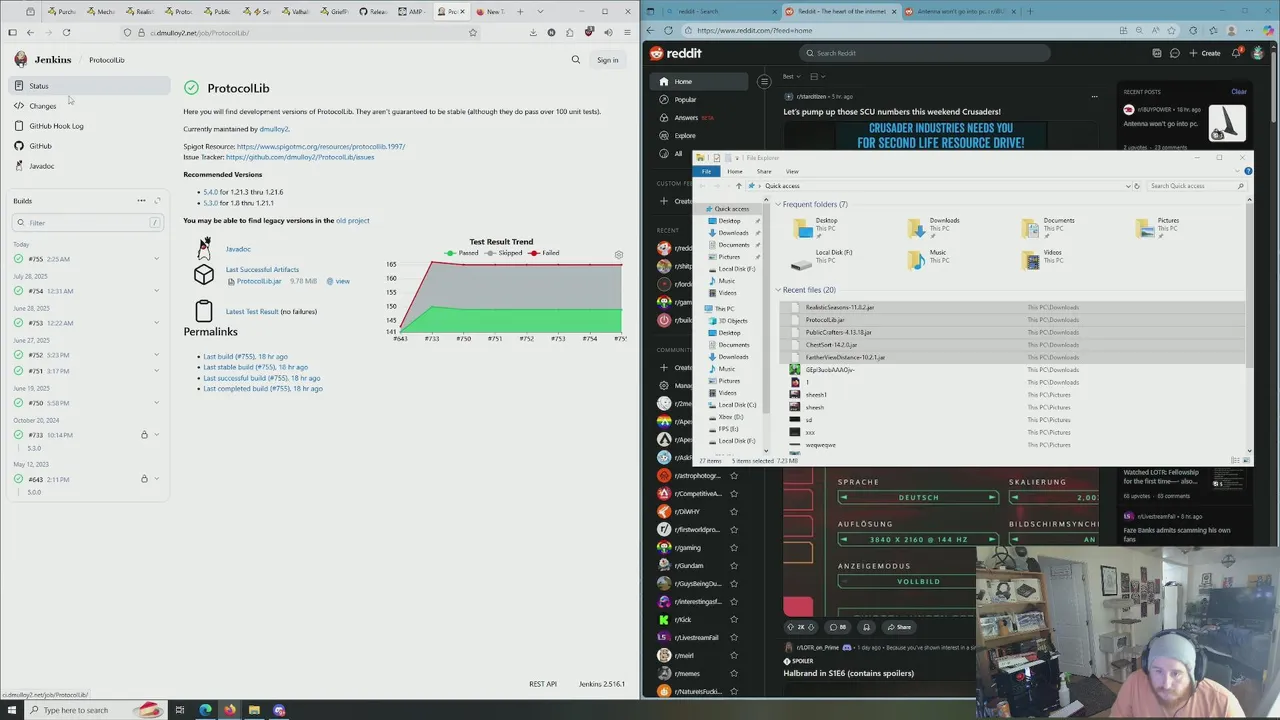Open the File tab in File Explorer
Image resolution: width=1280 pixels, height=720 pixels.
pos(706,171)
